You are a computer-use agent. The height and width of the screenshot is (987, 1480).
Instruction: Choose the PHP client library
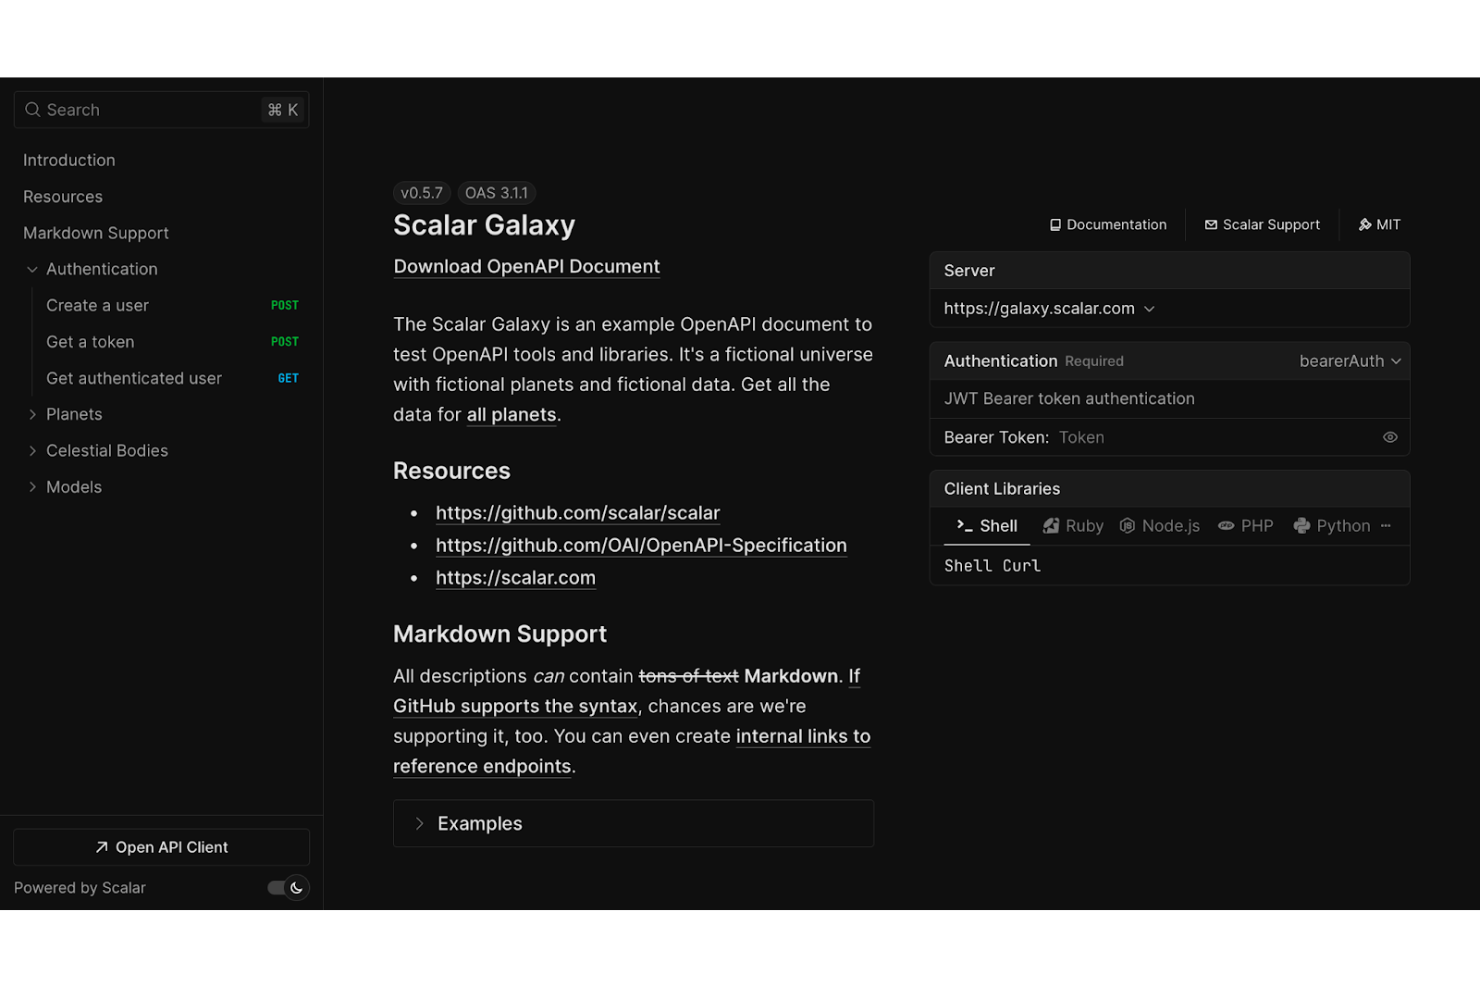[x=1245, y=525]
